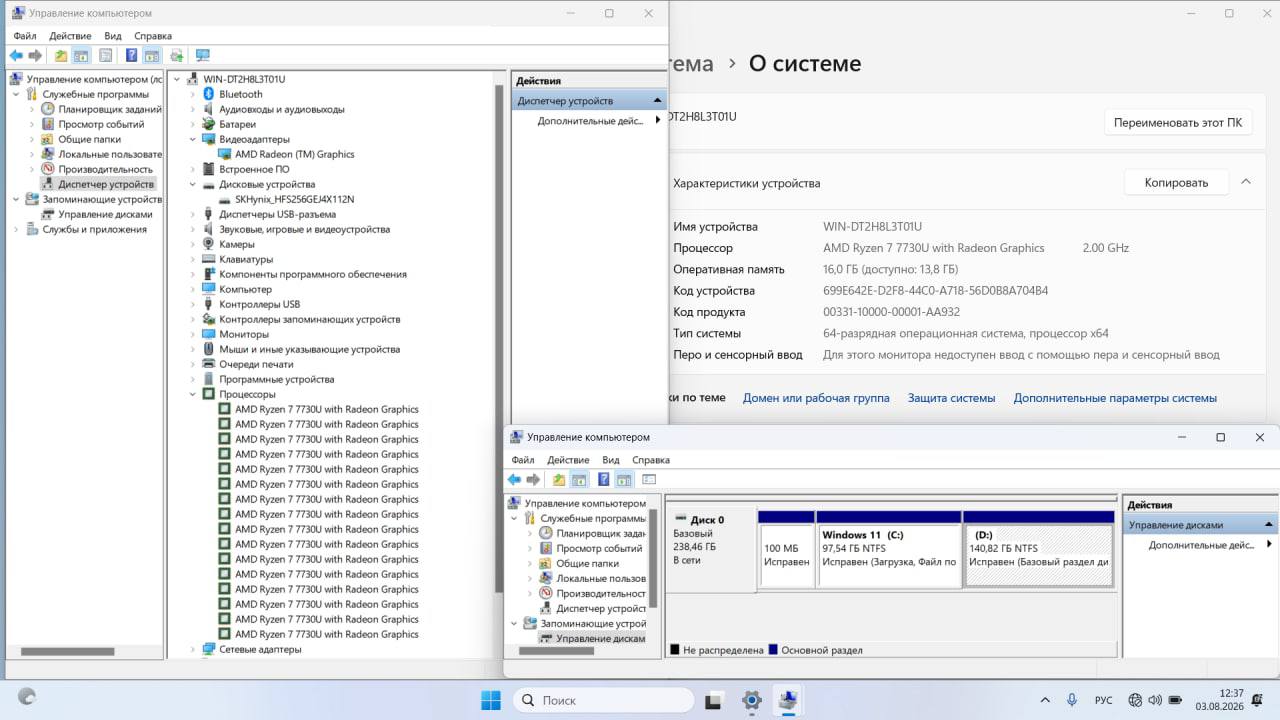This screenshot has height=720, width=1280.
Task: Open the Действие menu in Device Manager window
Action: pos(70,36)
